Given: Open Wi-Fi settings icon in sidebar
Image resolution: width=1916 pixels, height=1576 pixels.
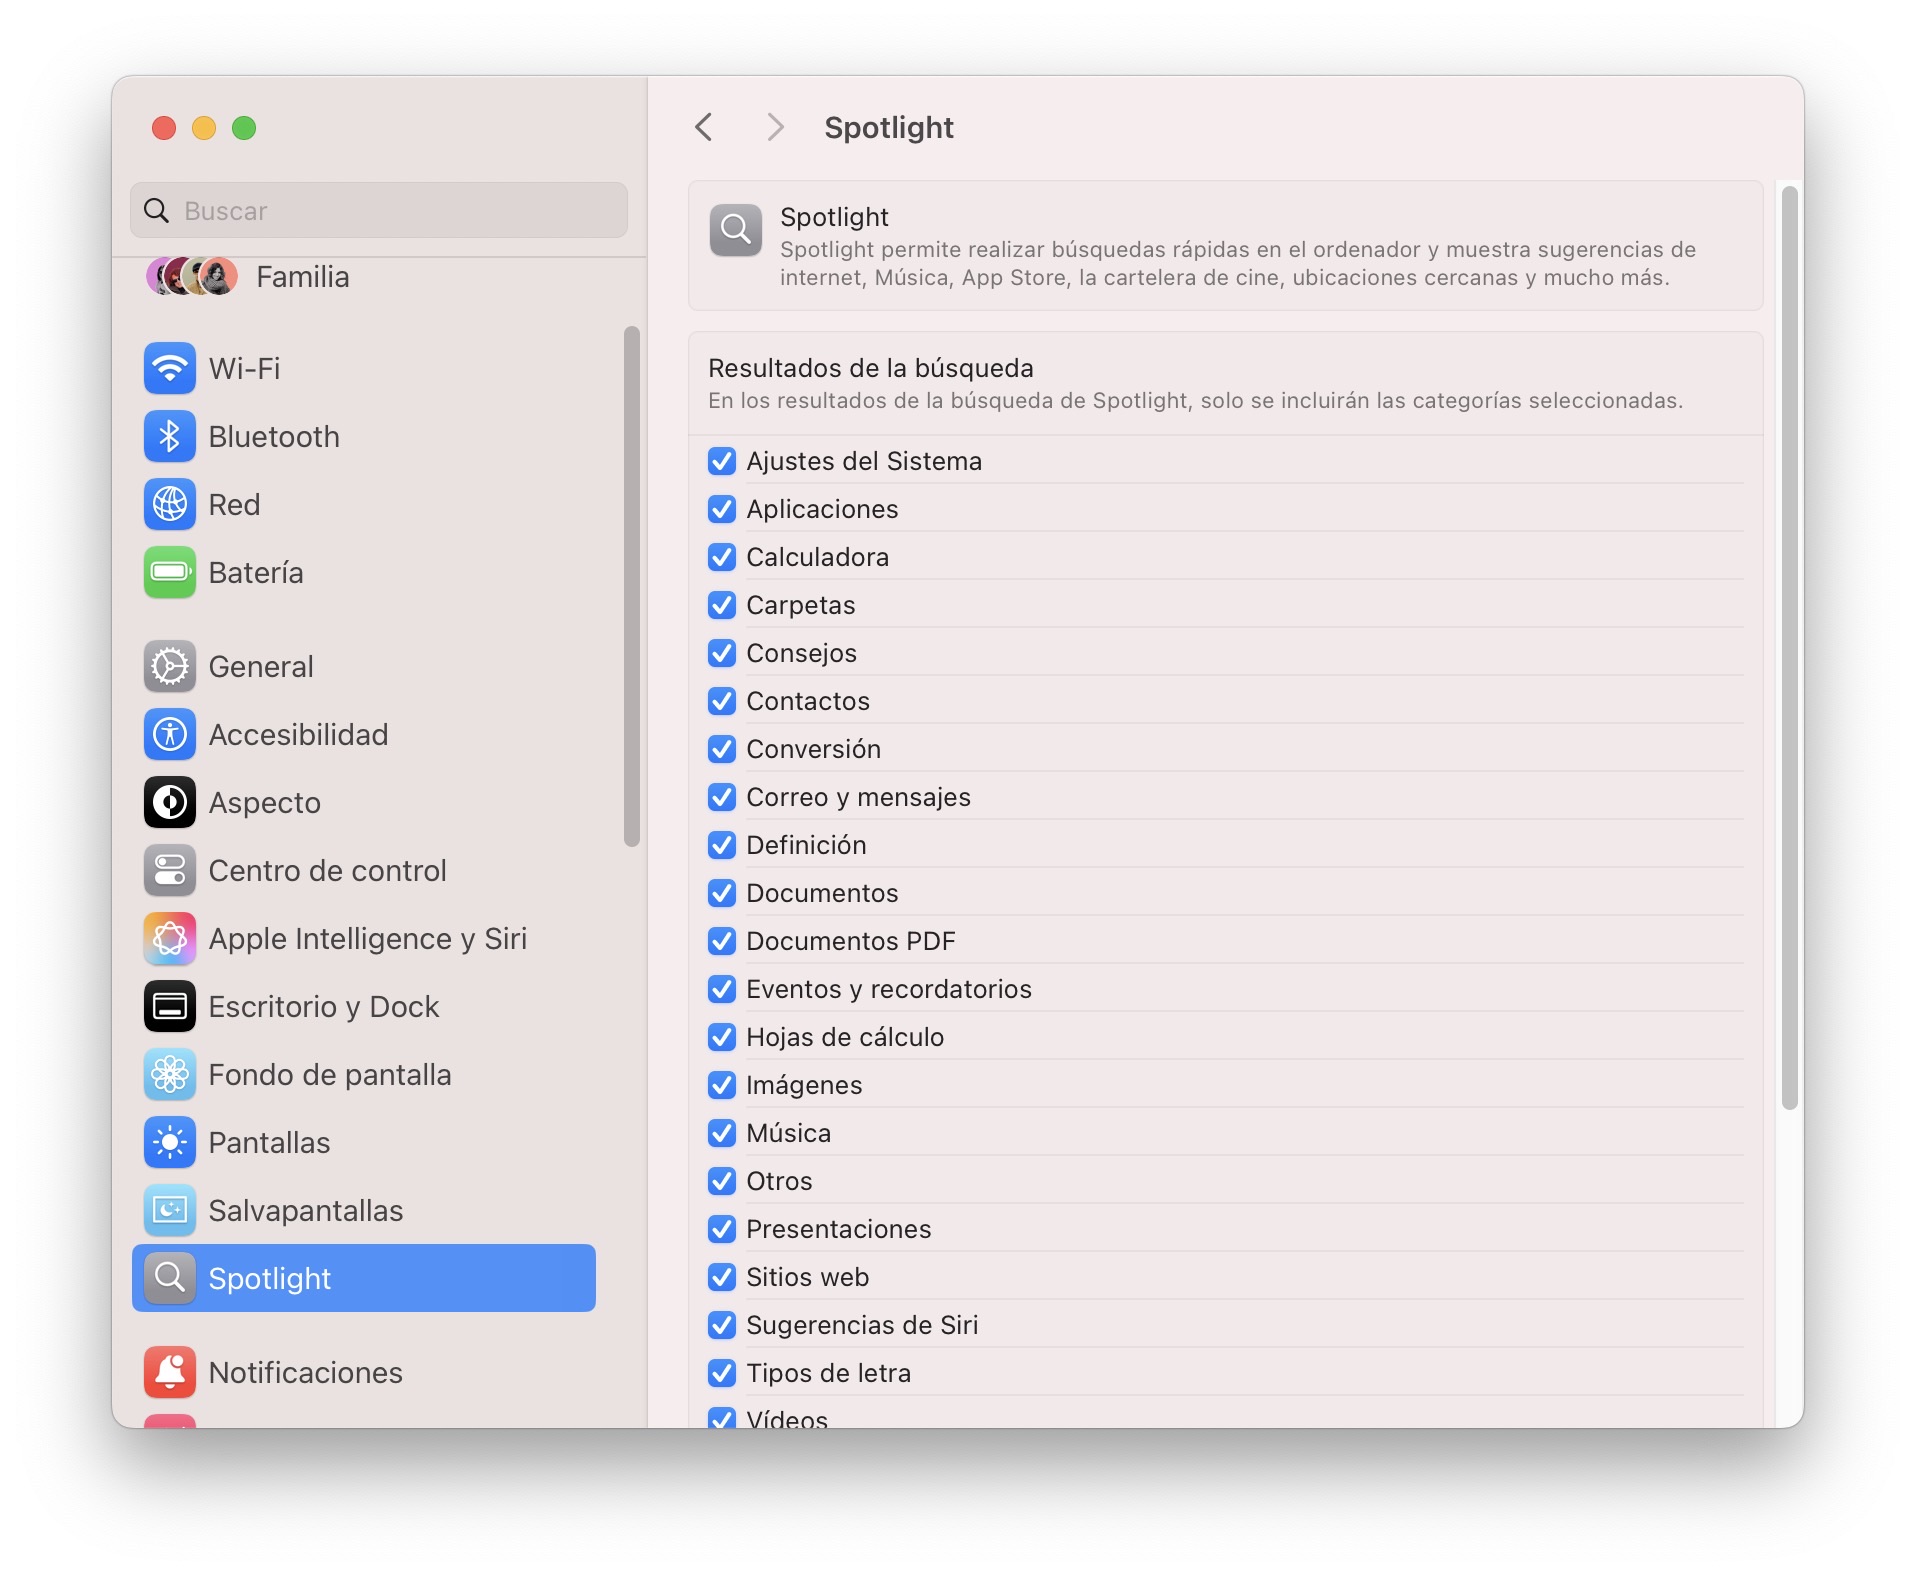Looking at the screenshot, I should 170,368.
